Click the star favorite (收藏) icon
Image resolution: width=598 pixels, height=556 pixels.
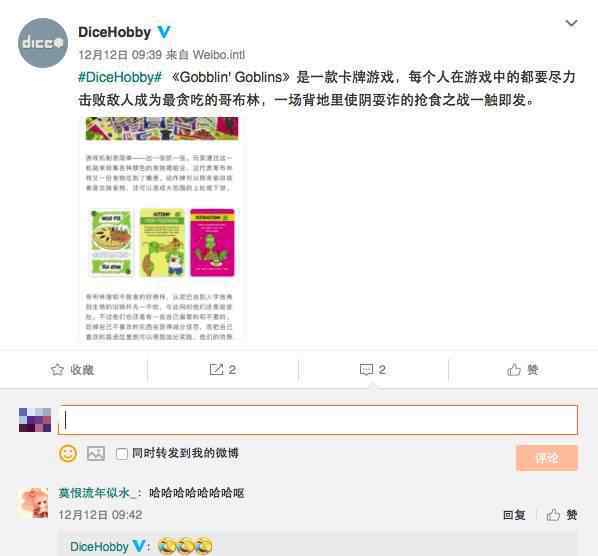[57, 370]
